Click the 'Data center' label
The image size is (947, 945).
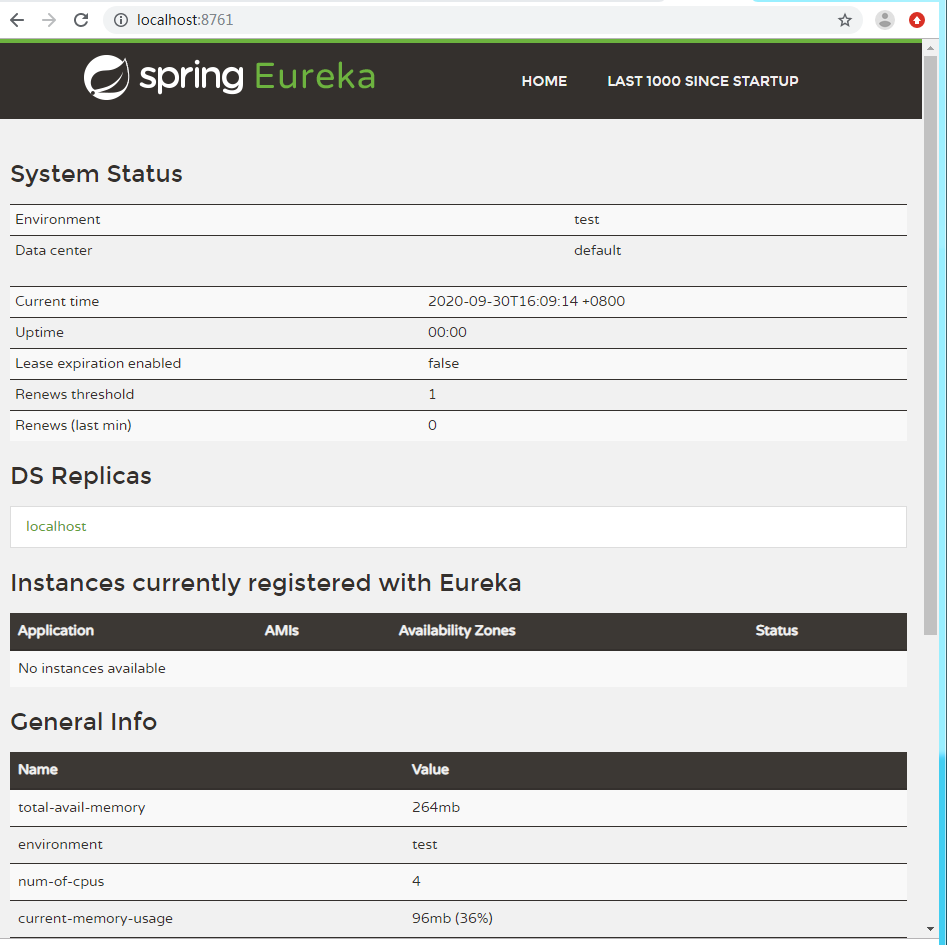[54, 250]
